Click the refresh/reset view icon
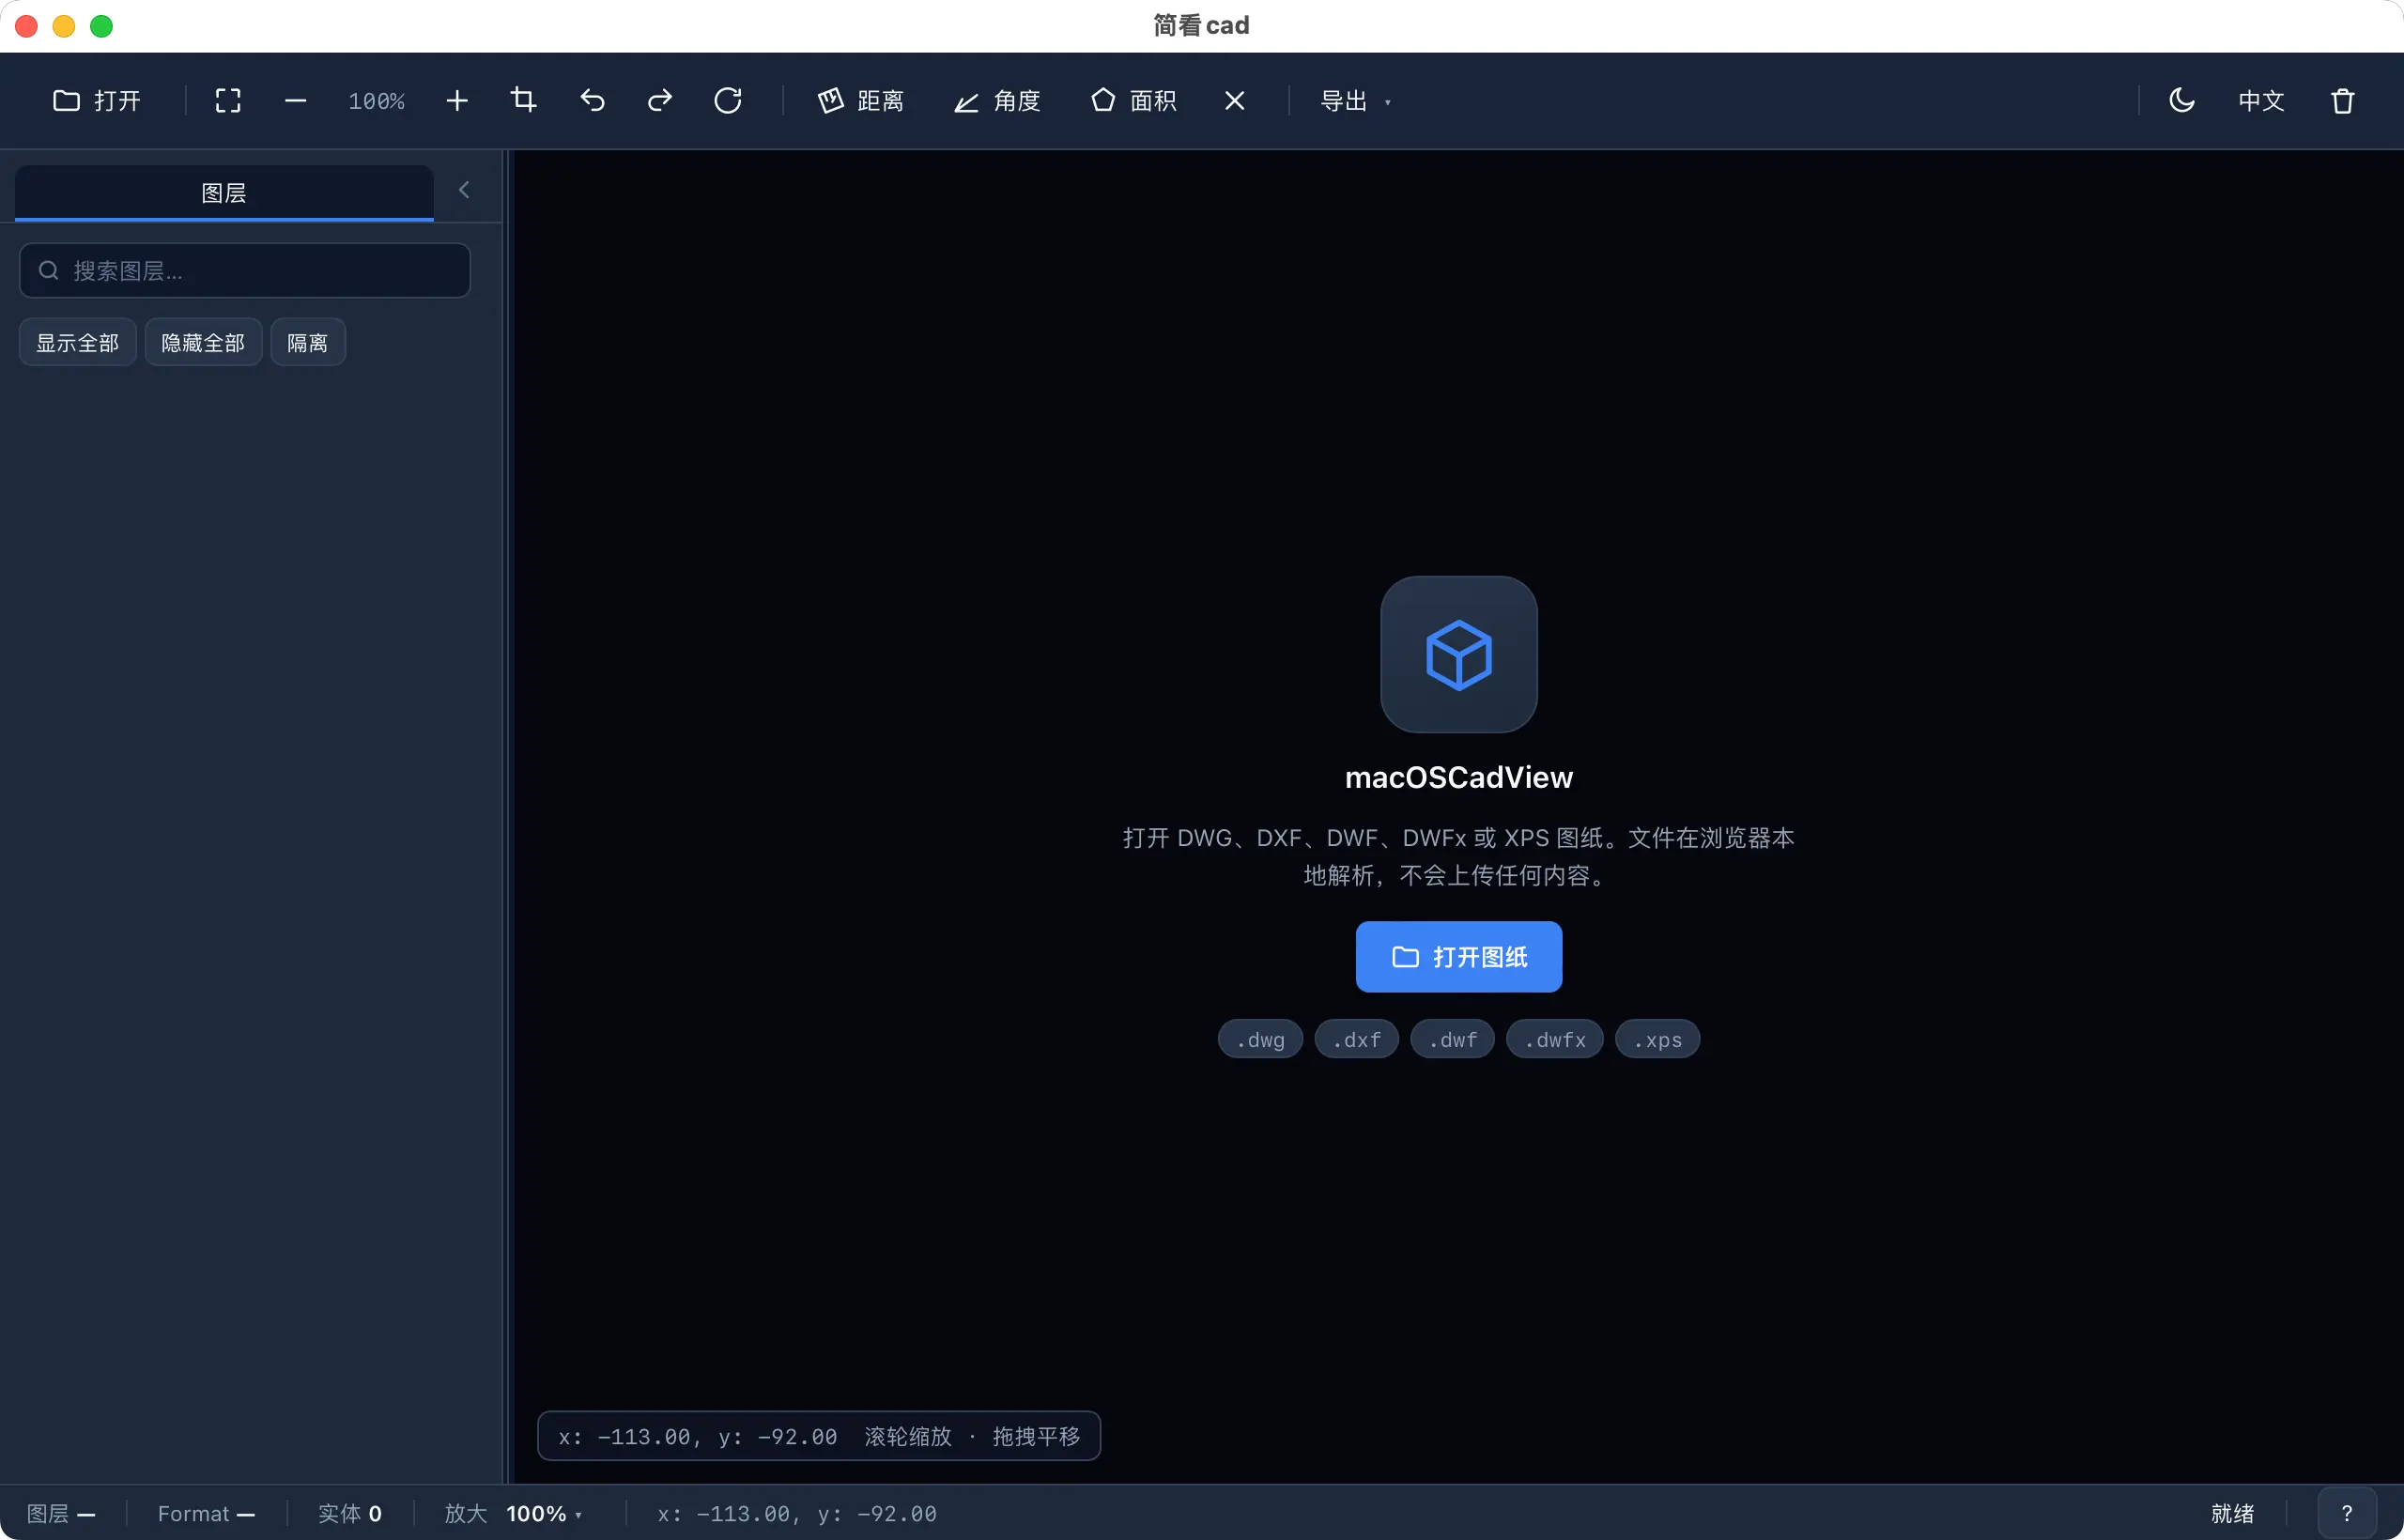 click(728, 101)
